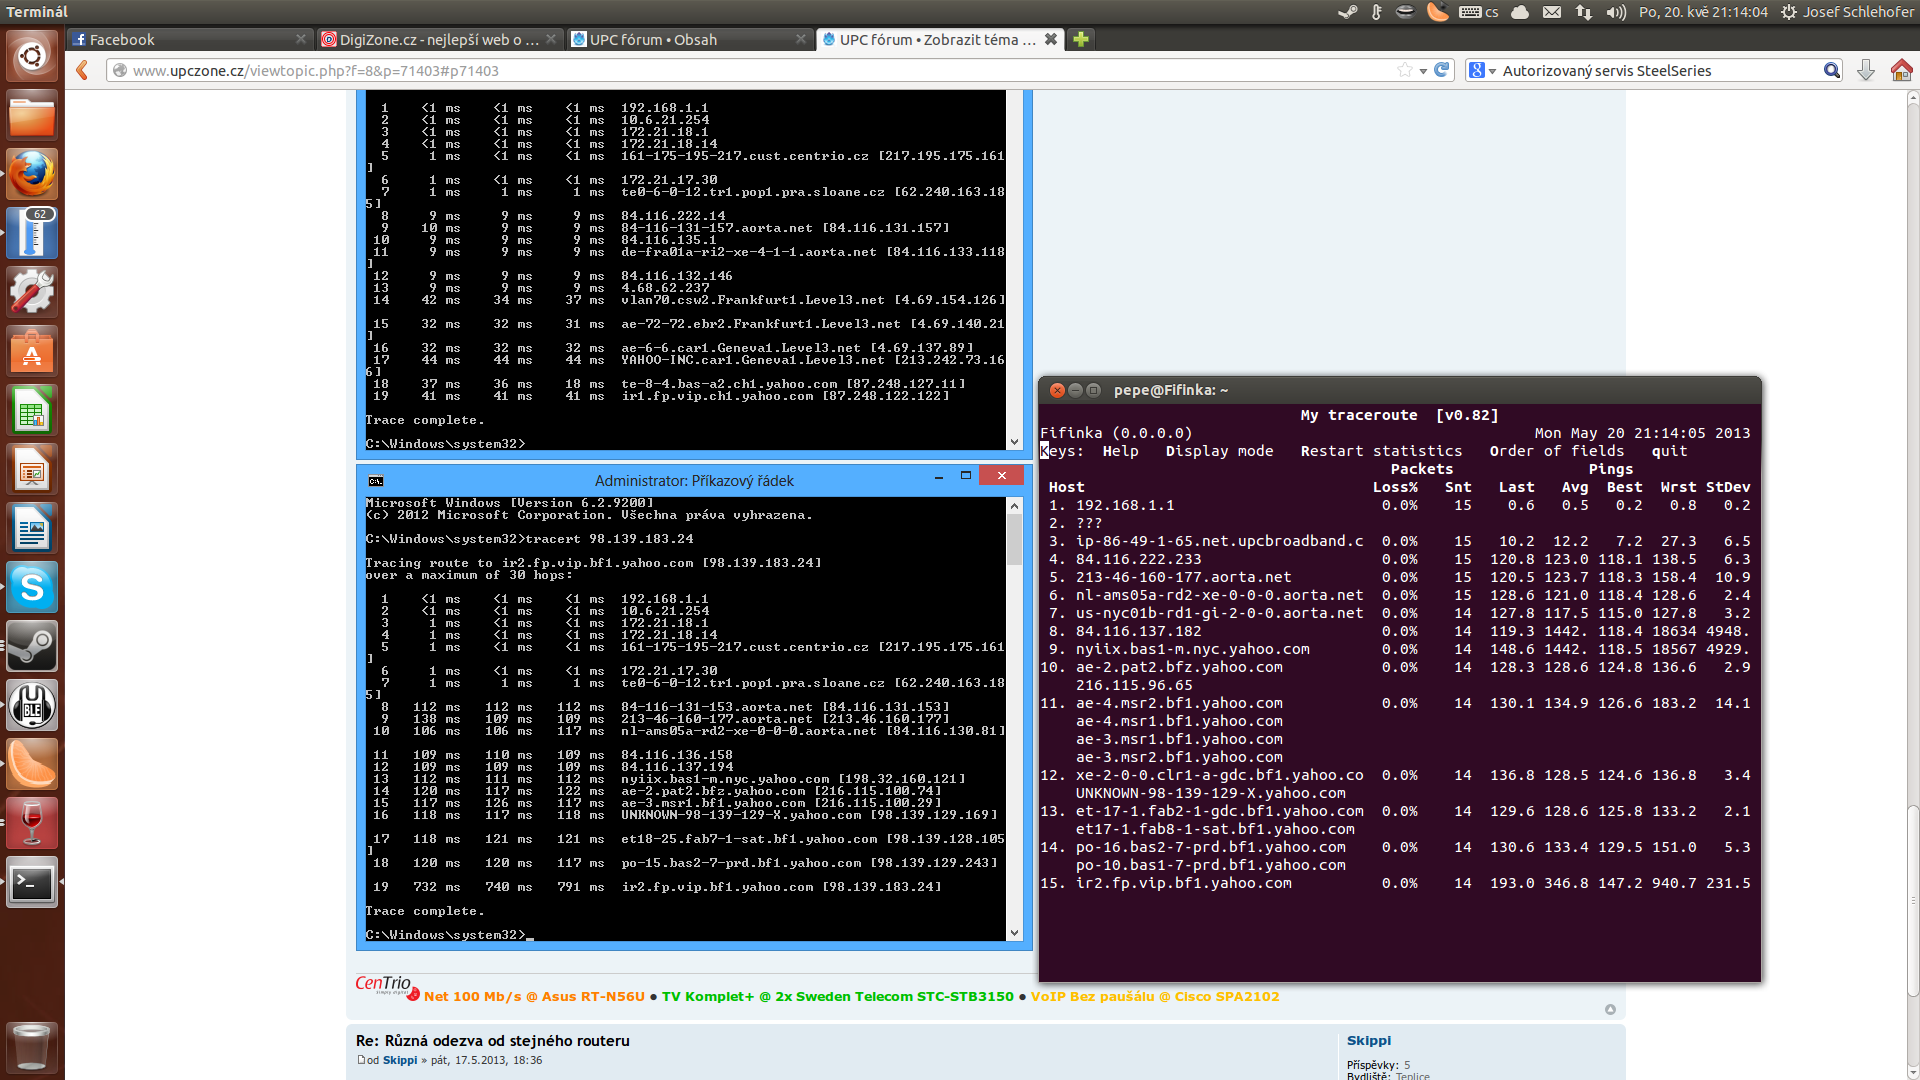Click the Display mode key label
Image resolution: width=1920 pixels, height=1080 pixels.
pyautogui.click(x=1219, y=451)
